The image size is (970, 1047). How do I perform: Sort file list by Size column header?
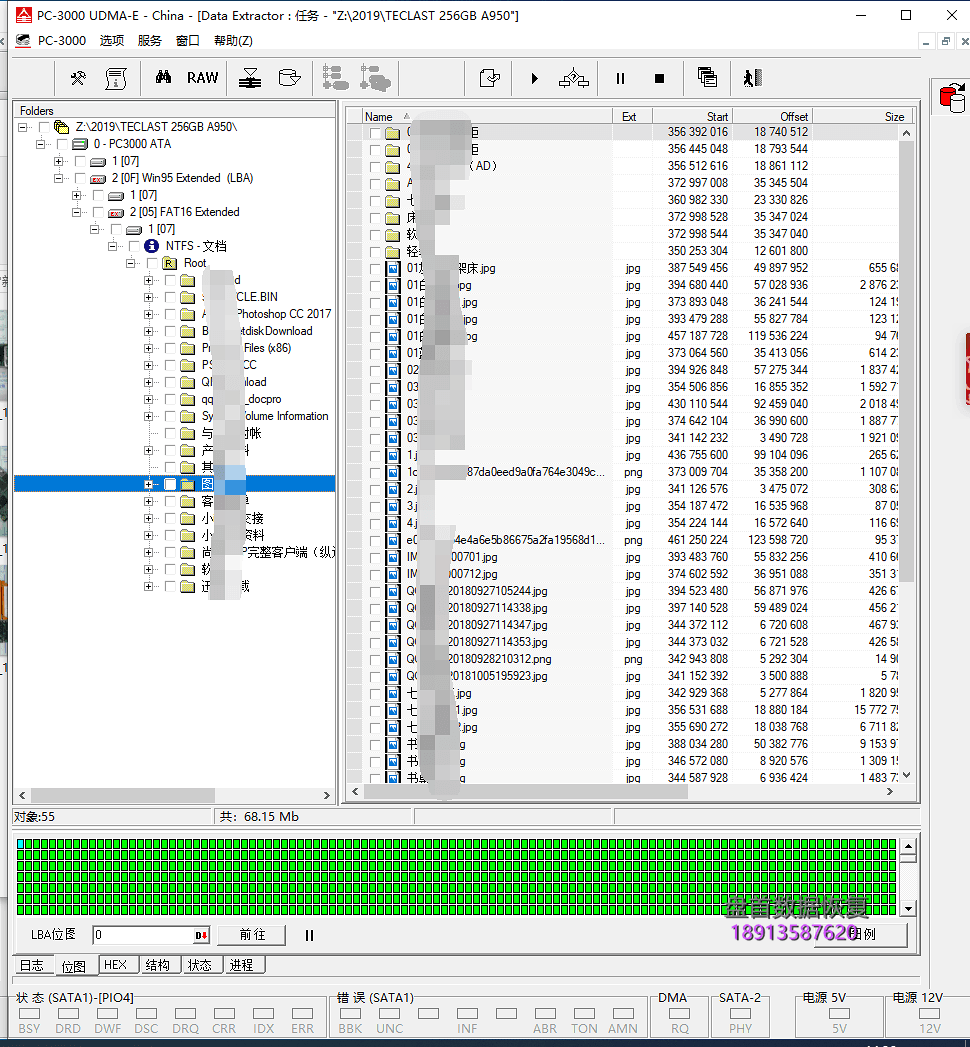(863, 116)
